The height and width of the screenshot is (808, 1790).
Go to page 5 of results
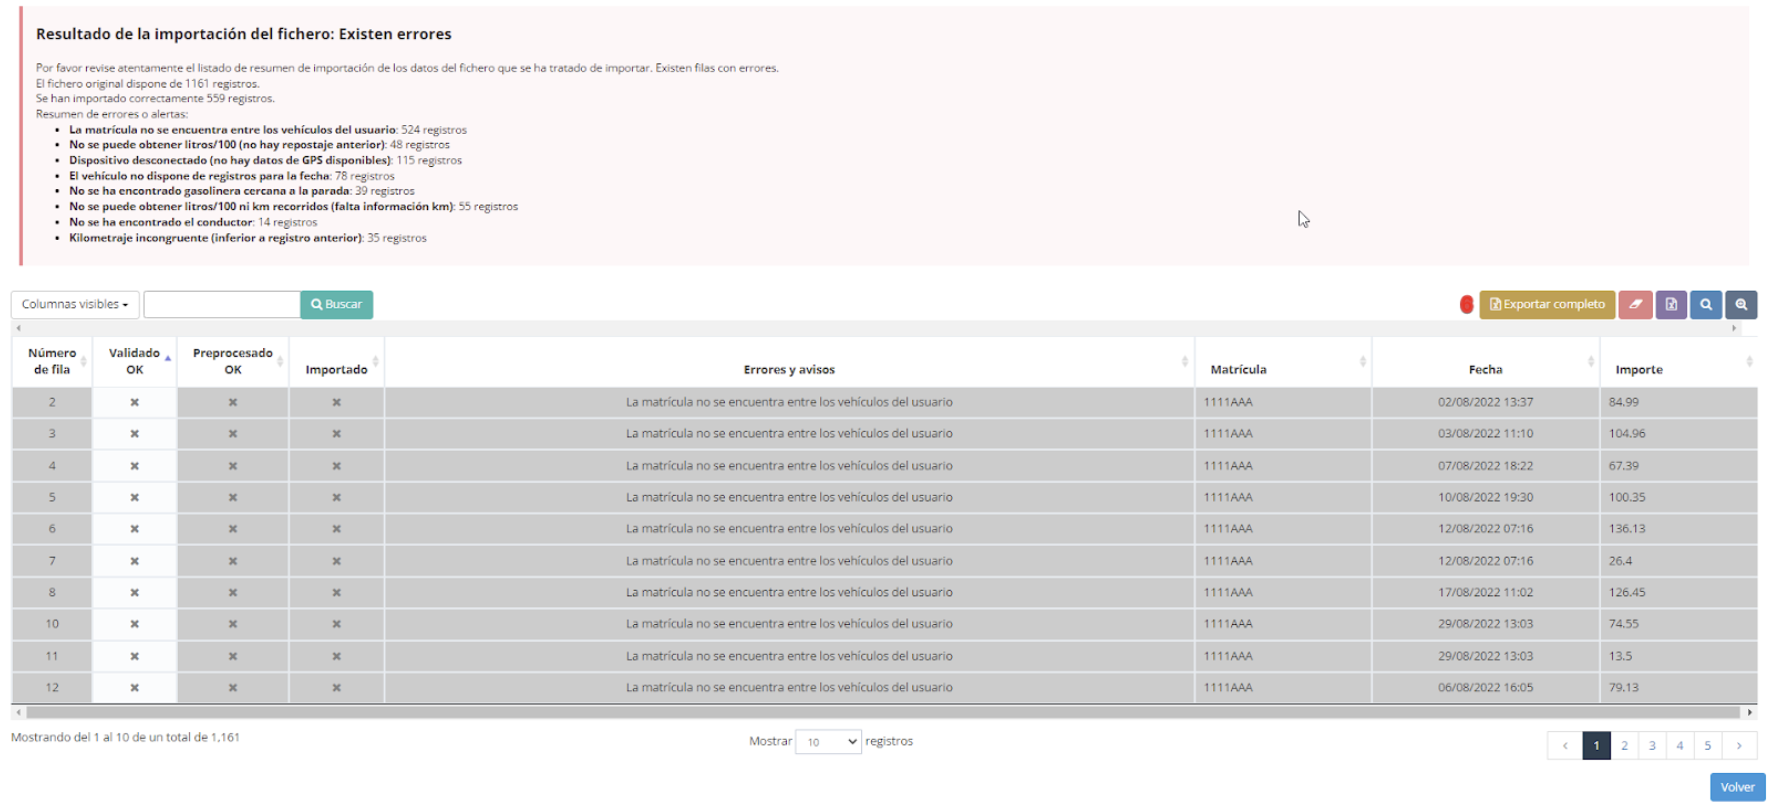point(1708,745)
